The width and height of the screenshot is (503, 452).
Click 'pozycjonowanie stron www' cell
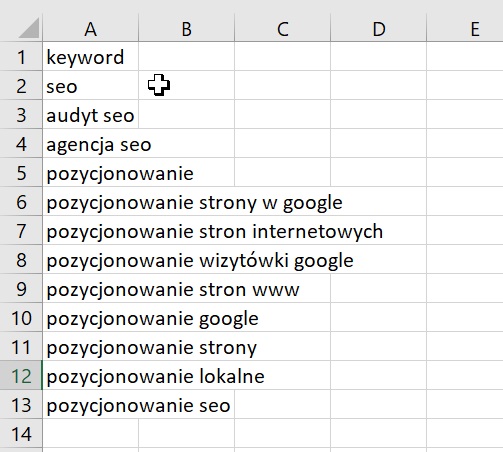[90, 288]
